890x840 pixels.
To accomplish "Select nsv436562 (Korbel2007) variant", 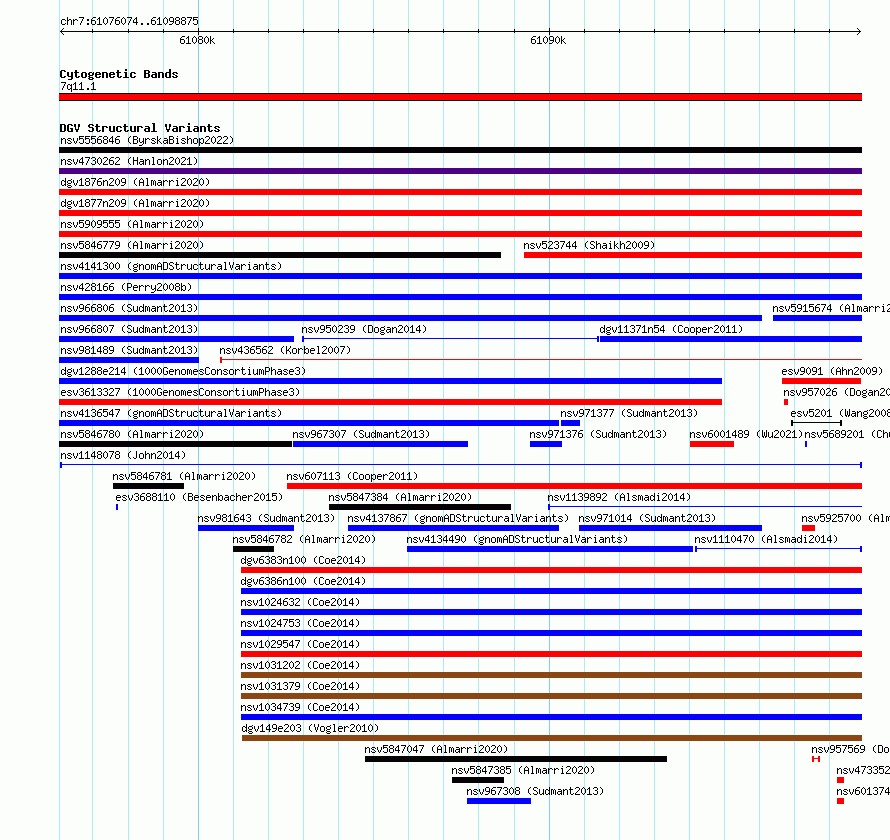I will click(285, 350).
